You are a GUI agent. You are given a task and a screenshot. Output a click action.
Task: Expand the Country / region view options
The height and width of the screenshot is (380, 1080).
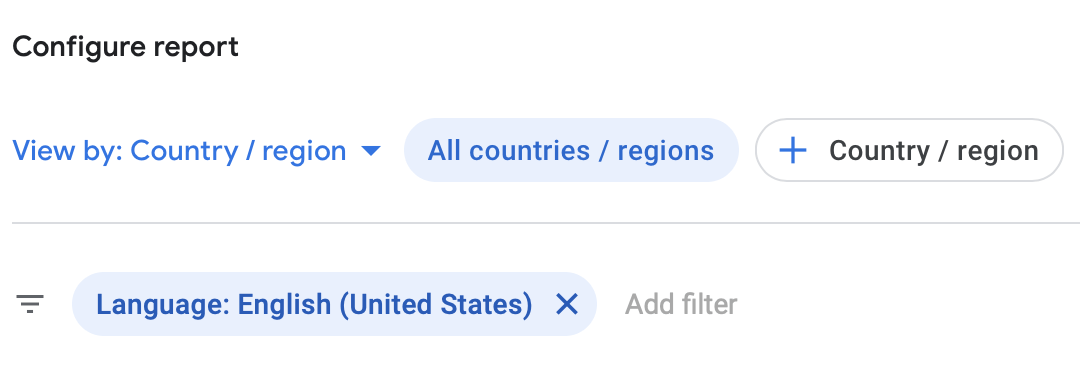pos(196,151)
